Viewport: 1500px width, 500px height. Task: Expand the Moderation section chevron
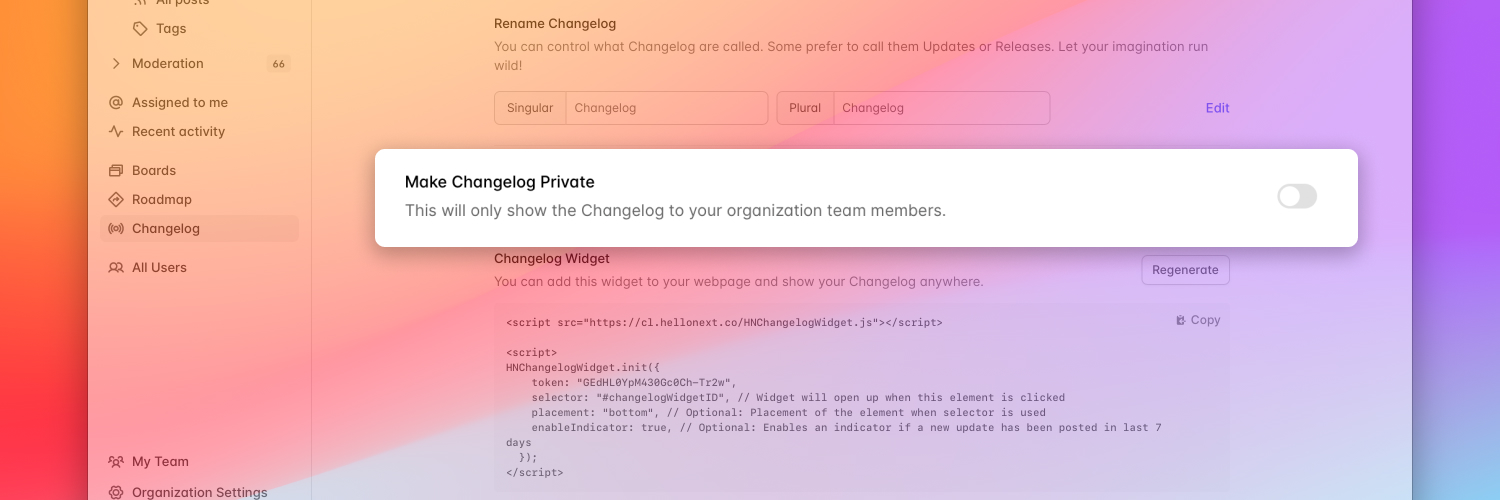116,63
